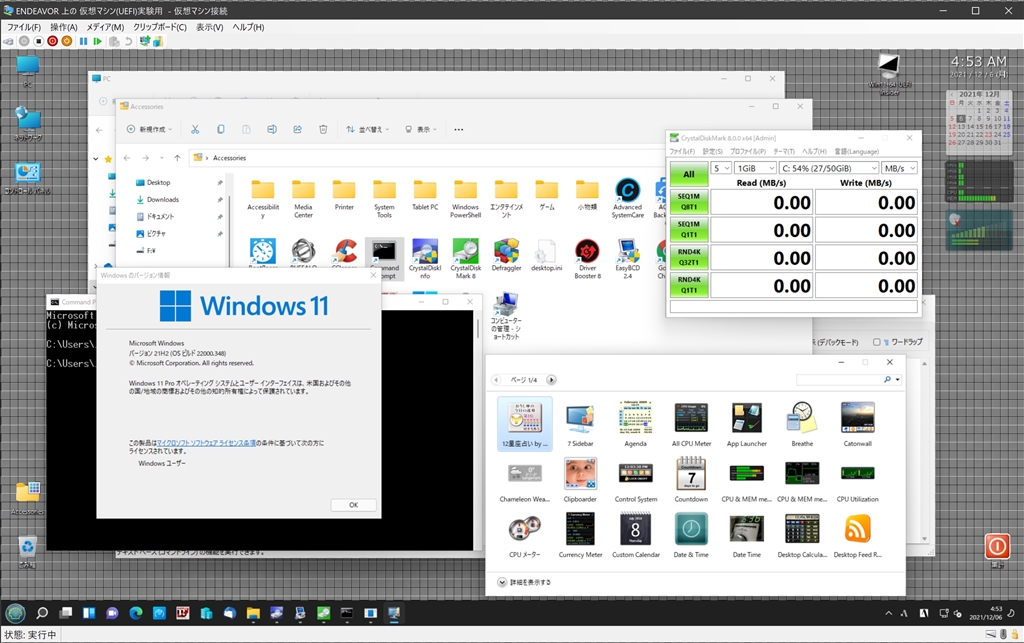The height and width of the screenshot is (643, 1024).
Task: Click the delete trash icon in Explorer toolbar
Action: click(323, 129)
